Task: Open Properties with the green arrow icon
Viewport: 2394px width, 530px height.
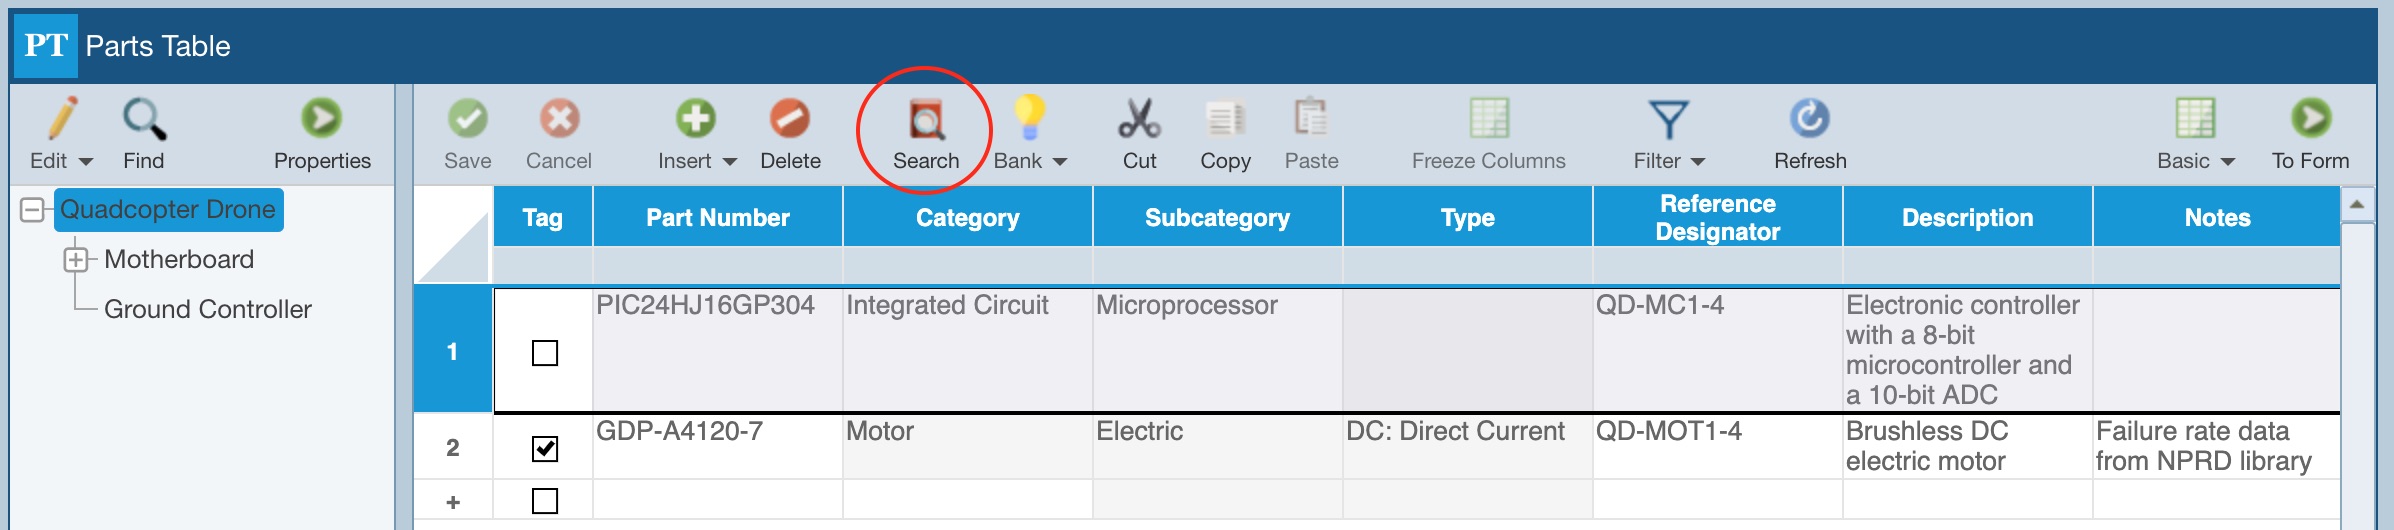Action: click(x=321, y=118)
